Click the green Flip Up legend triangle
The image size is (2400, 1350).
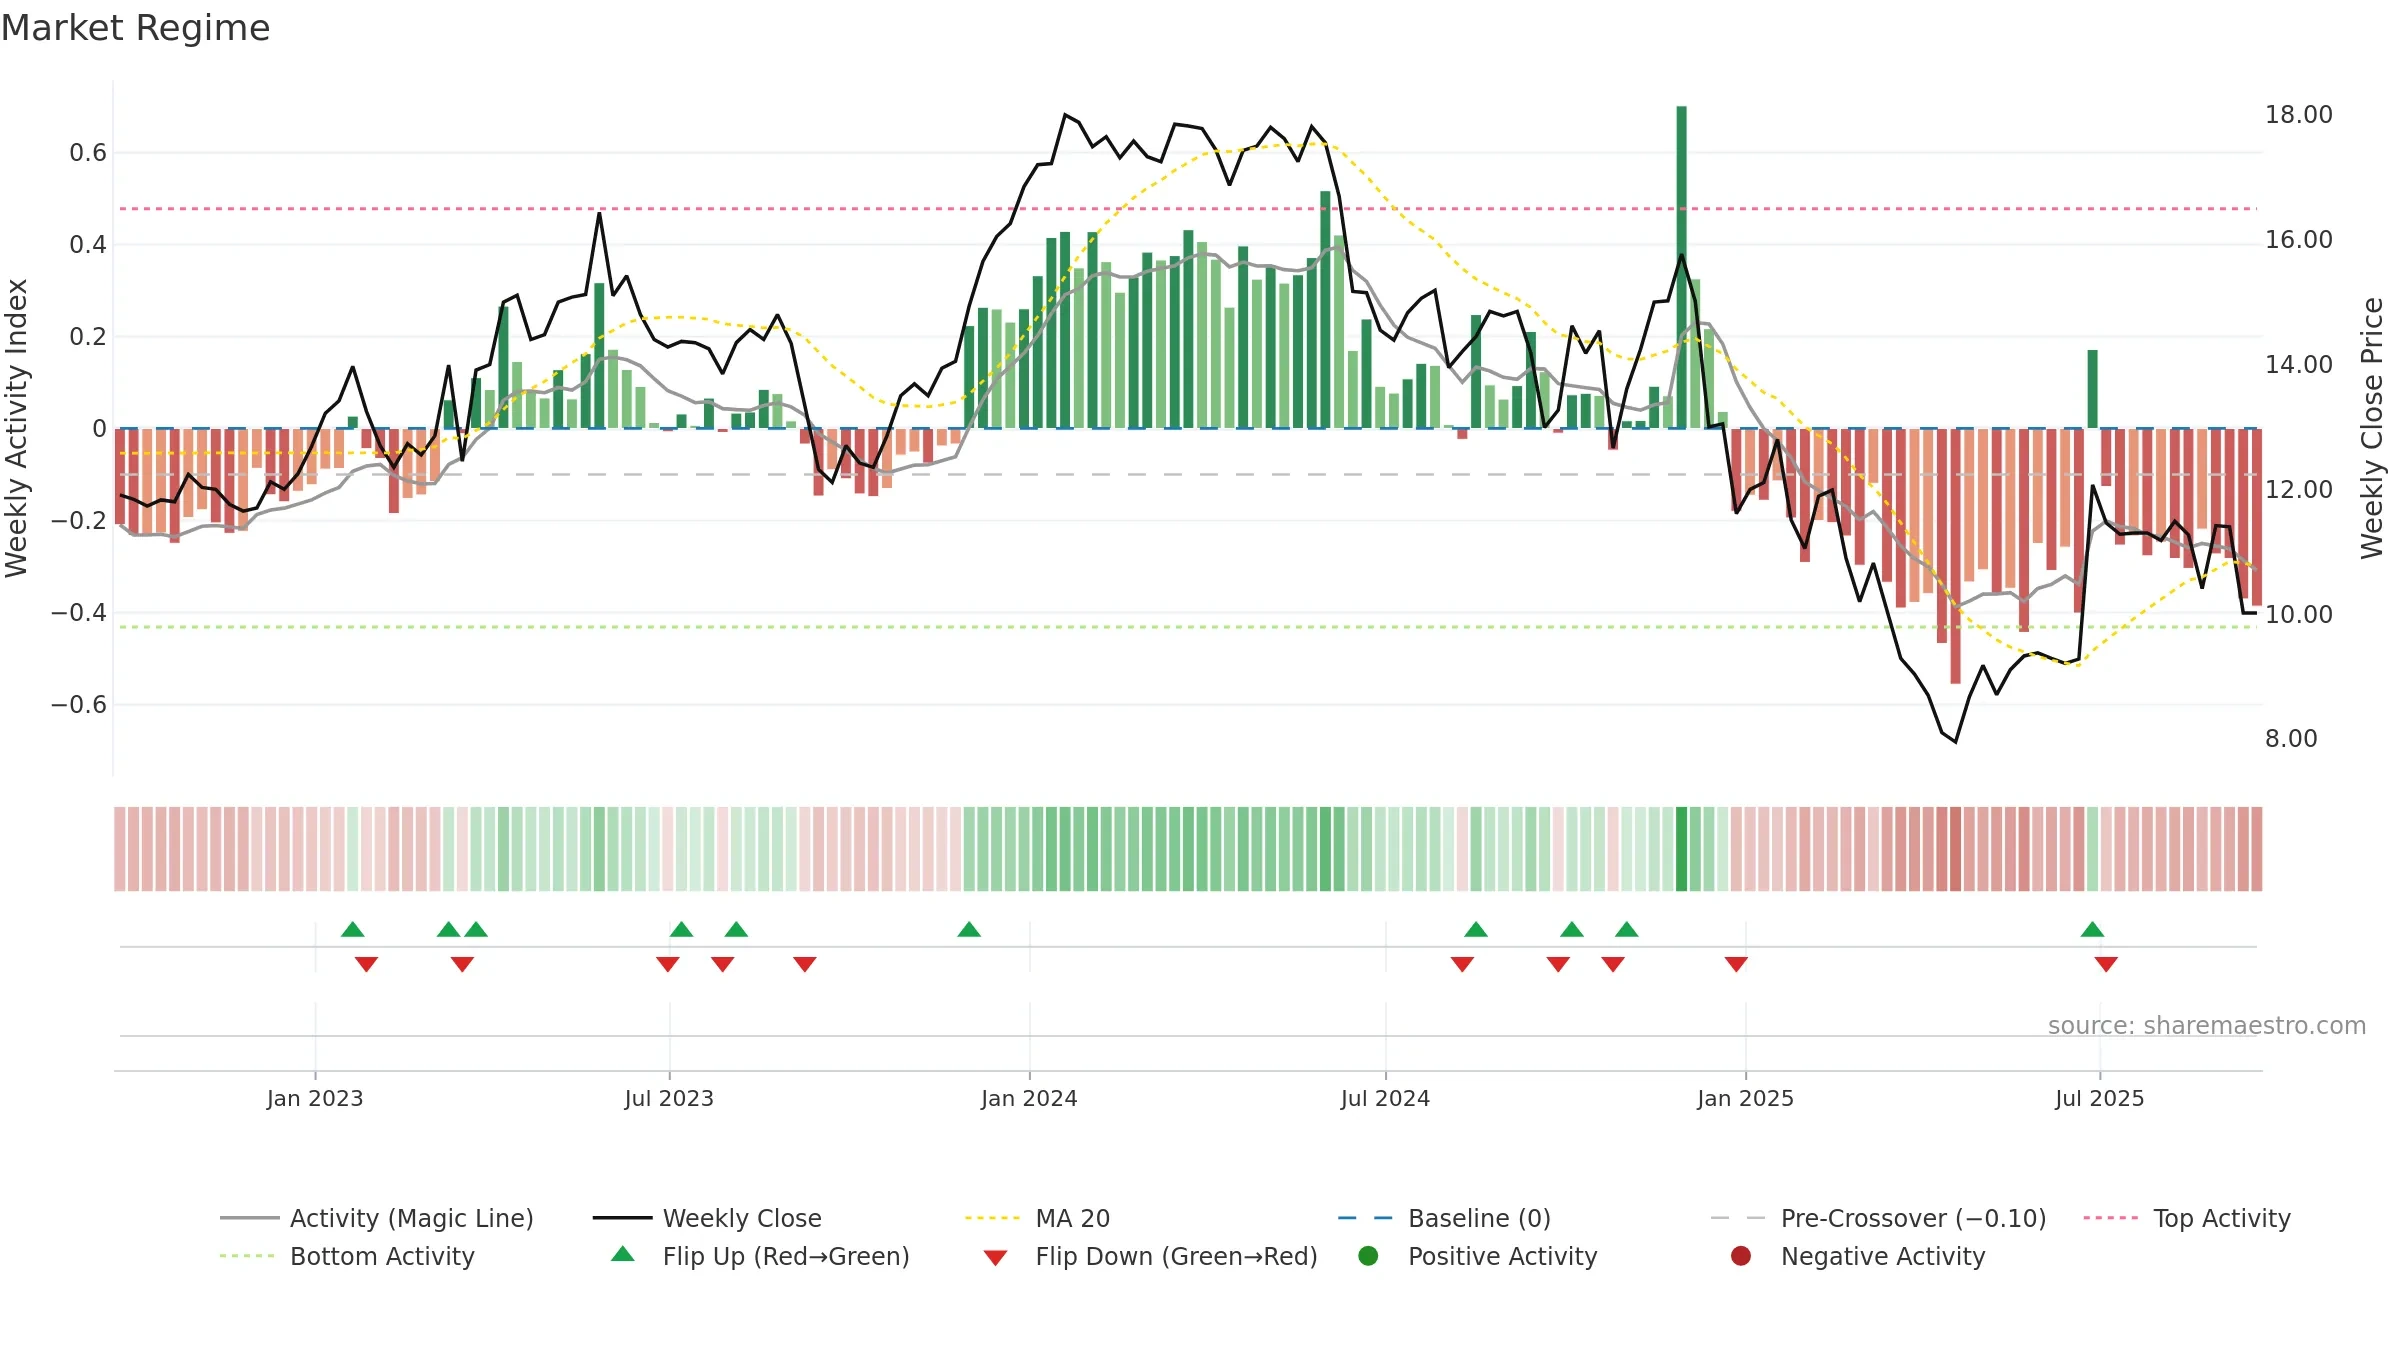623,1254
